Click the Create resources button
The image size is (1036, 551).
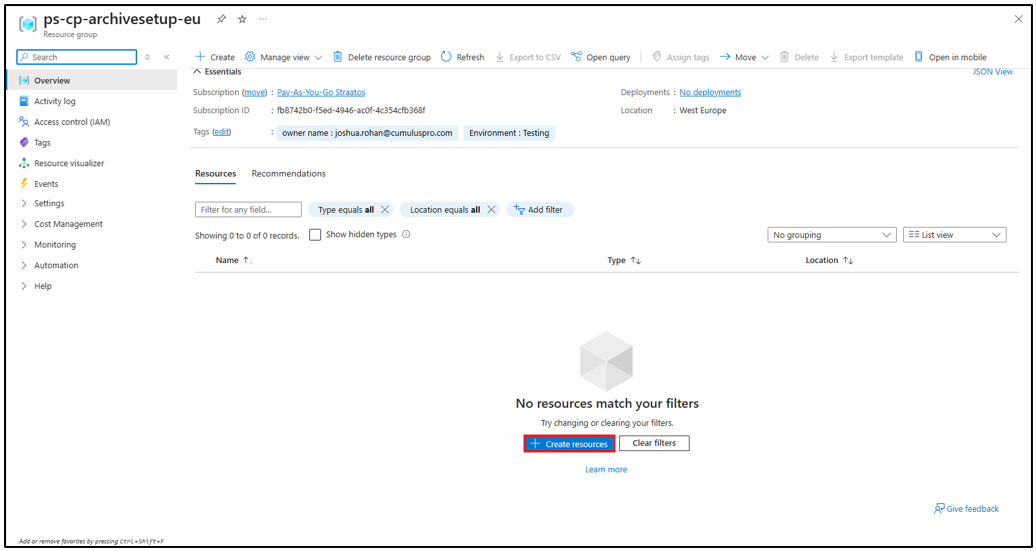click(569, 443)
